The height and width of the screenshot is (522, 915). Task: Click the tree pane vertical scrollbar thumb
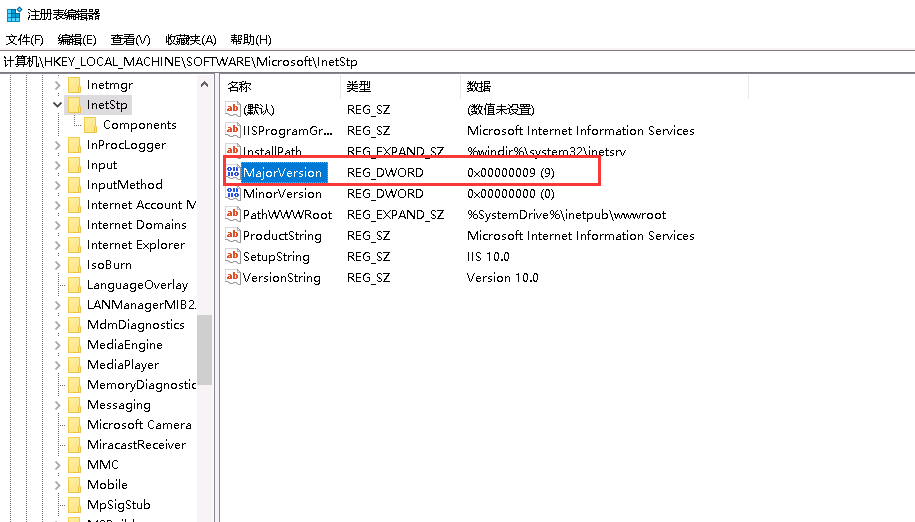(204, 349)
